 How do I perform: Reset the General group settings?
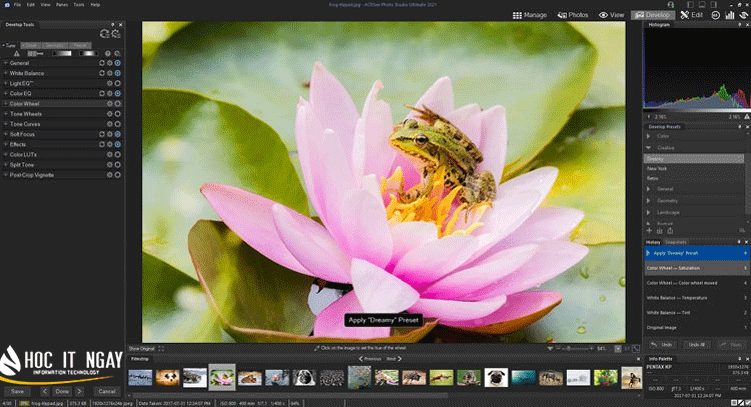(x=102, y=63)
